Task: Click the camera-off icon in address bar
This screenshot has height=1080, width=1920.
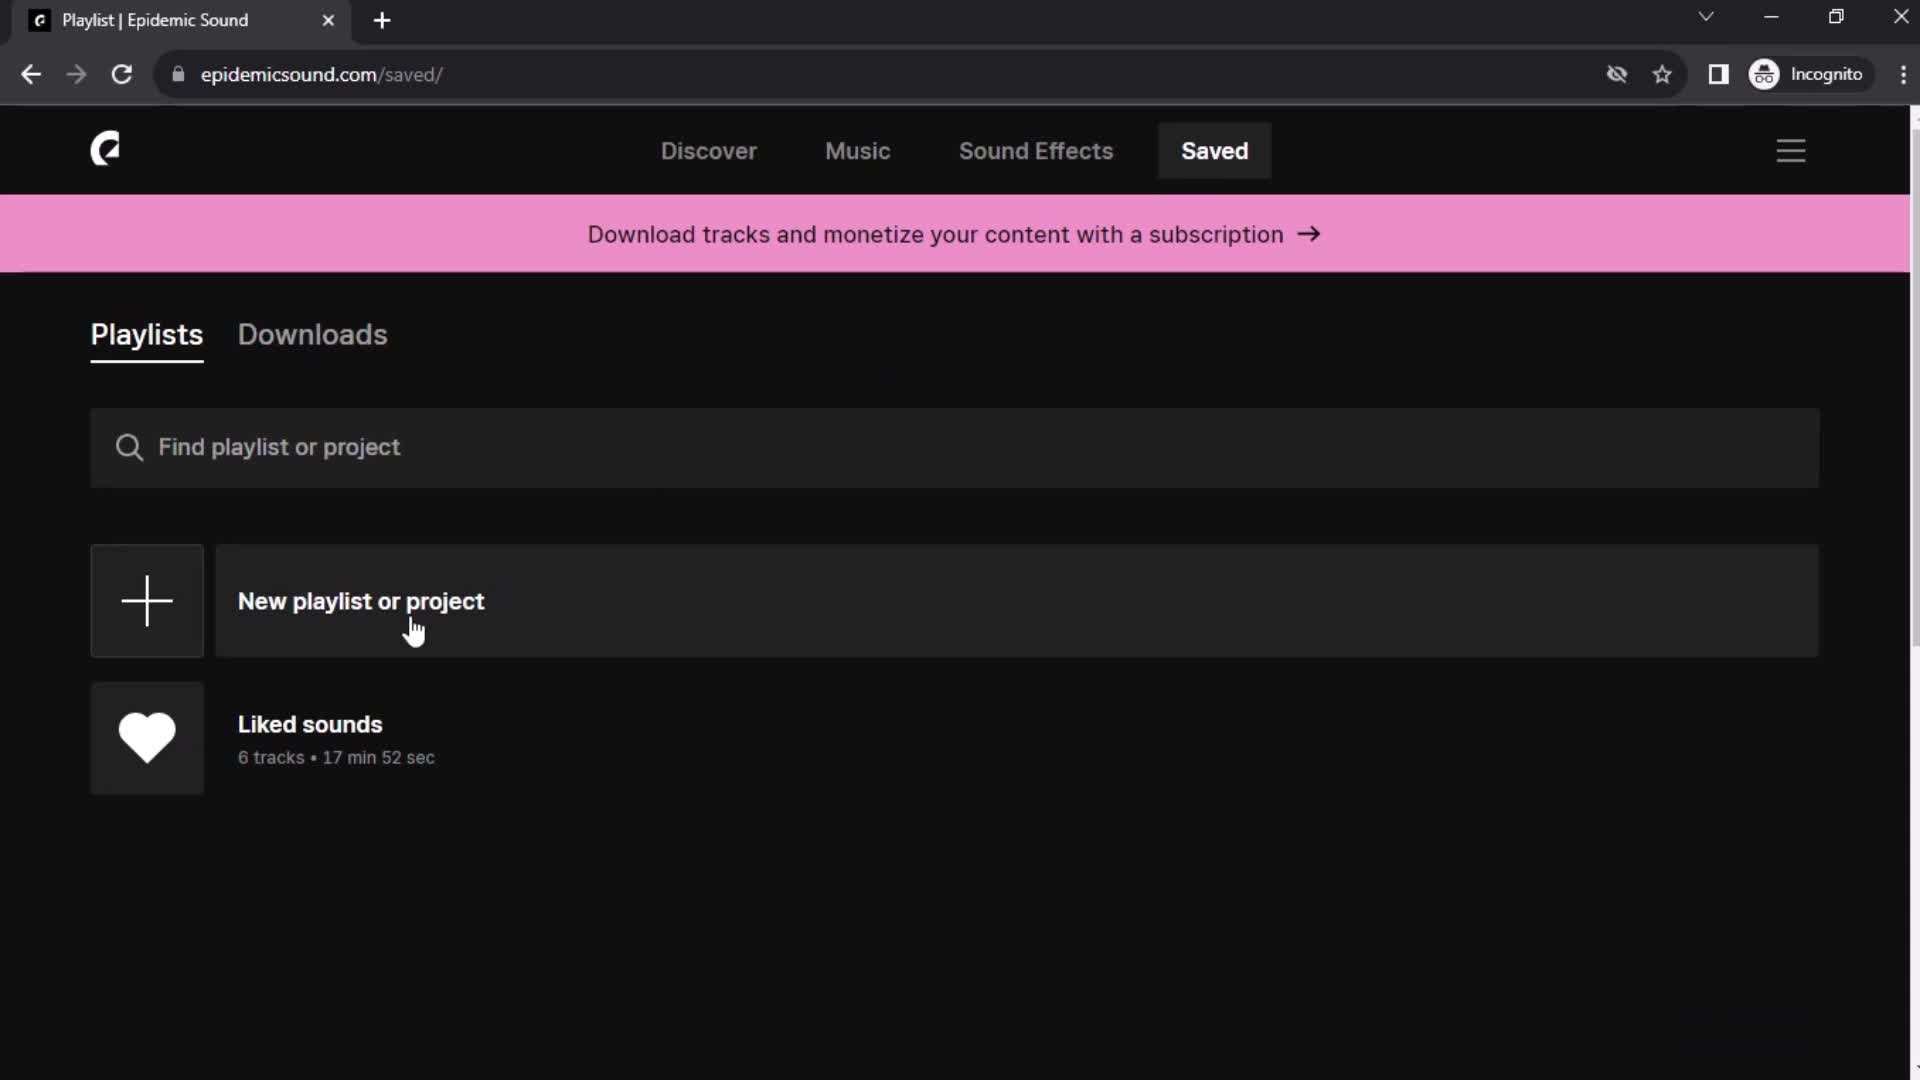Action: click(1615, 74)
